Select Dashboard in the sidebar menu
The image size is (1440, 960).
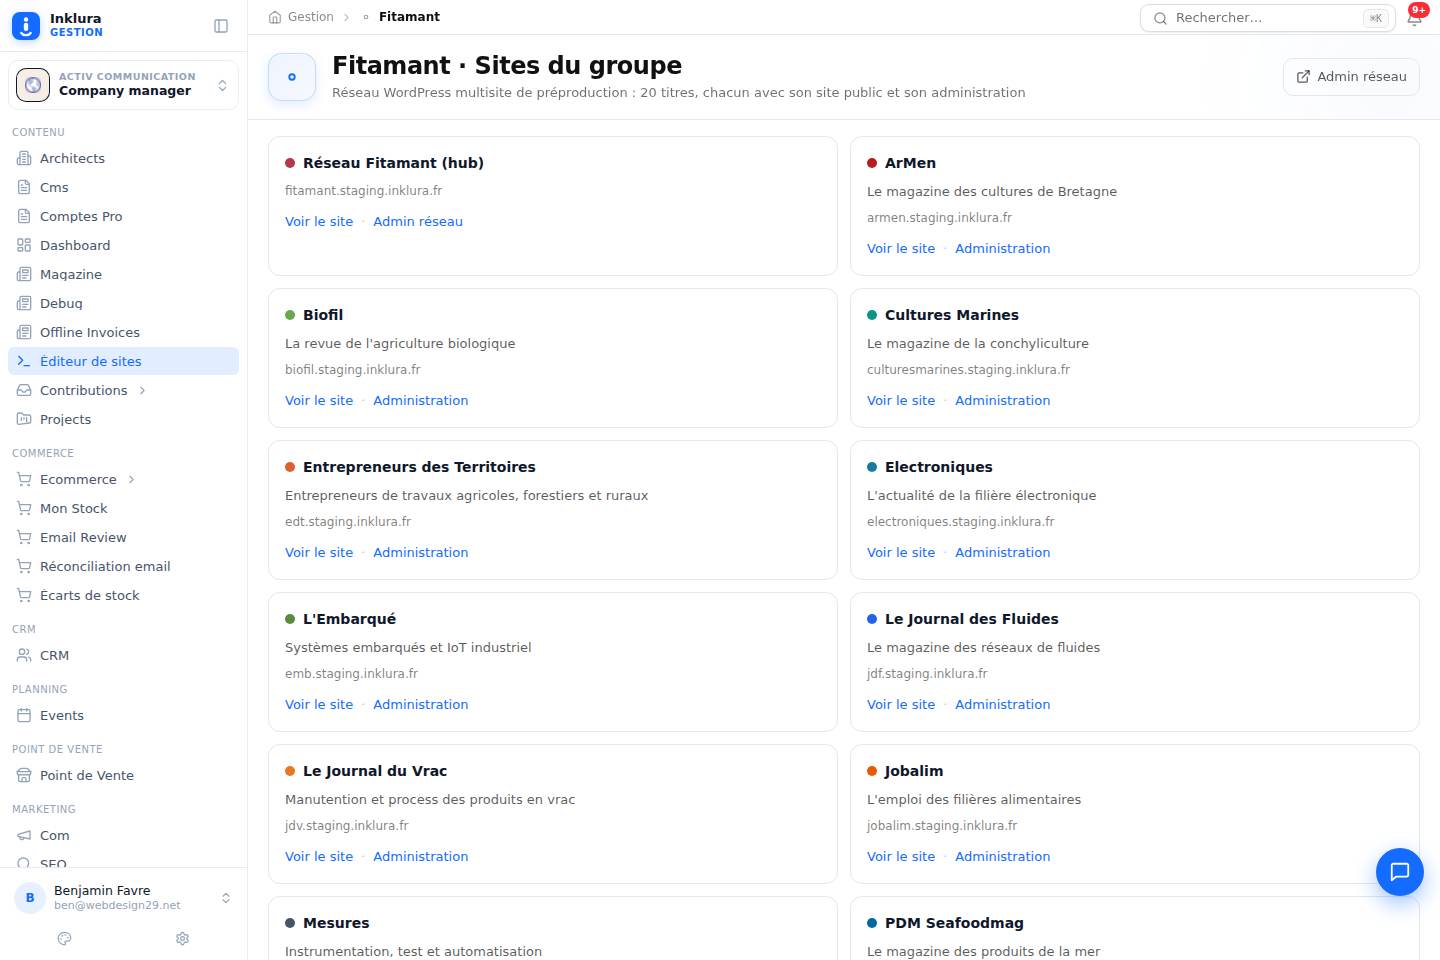[124, 245]
